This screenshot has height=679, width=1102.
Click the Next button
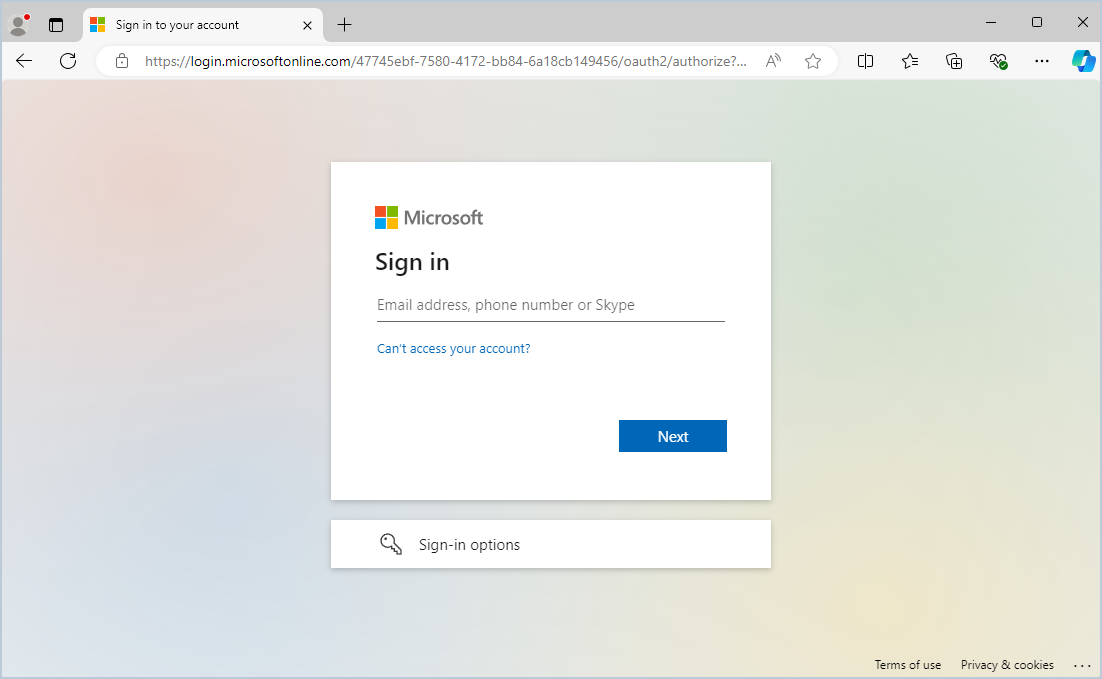click(x=673, y=436)
